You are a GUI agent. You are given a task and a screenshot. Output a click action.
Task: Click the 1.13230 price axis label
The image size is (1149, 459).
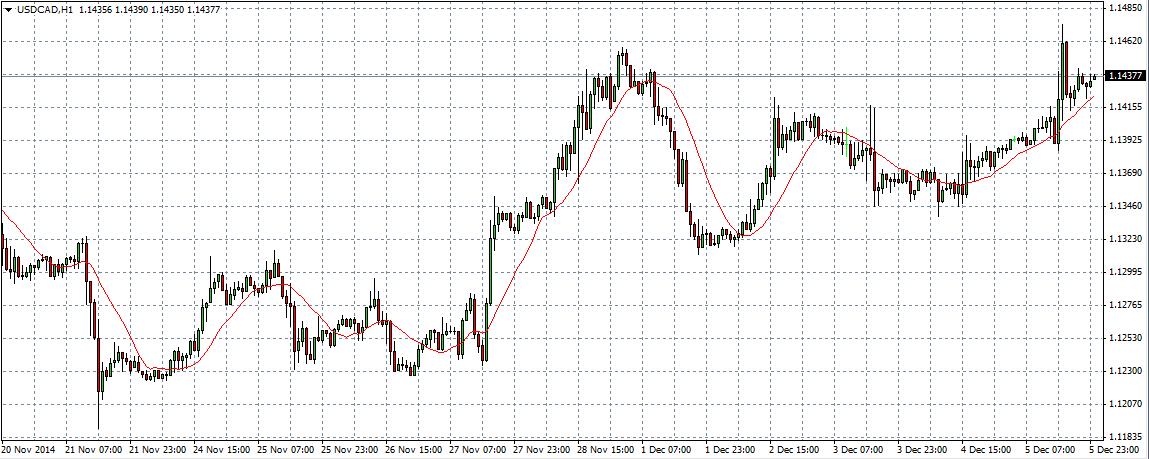tap(1126, 239)
